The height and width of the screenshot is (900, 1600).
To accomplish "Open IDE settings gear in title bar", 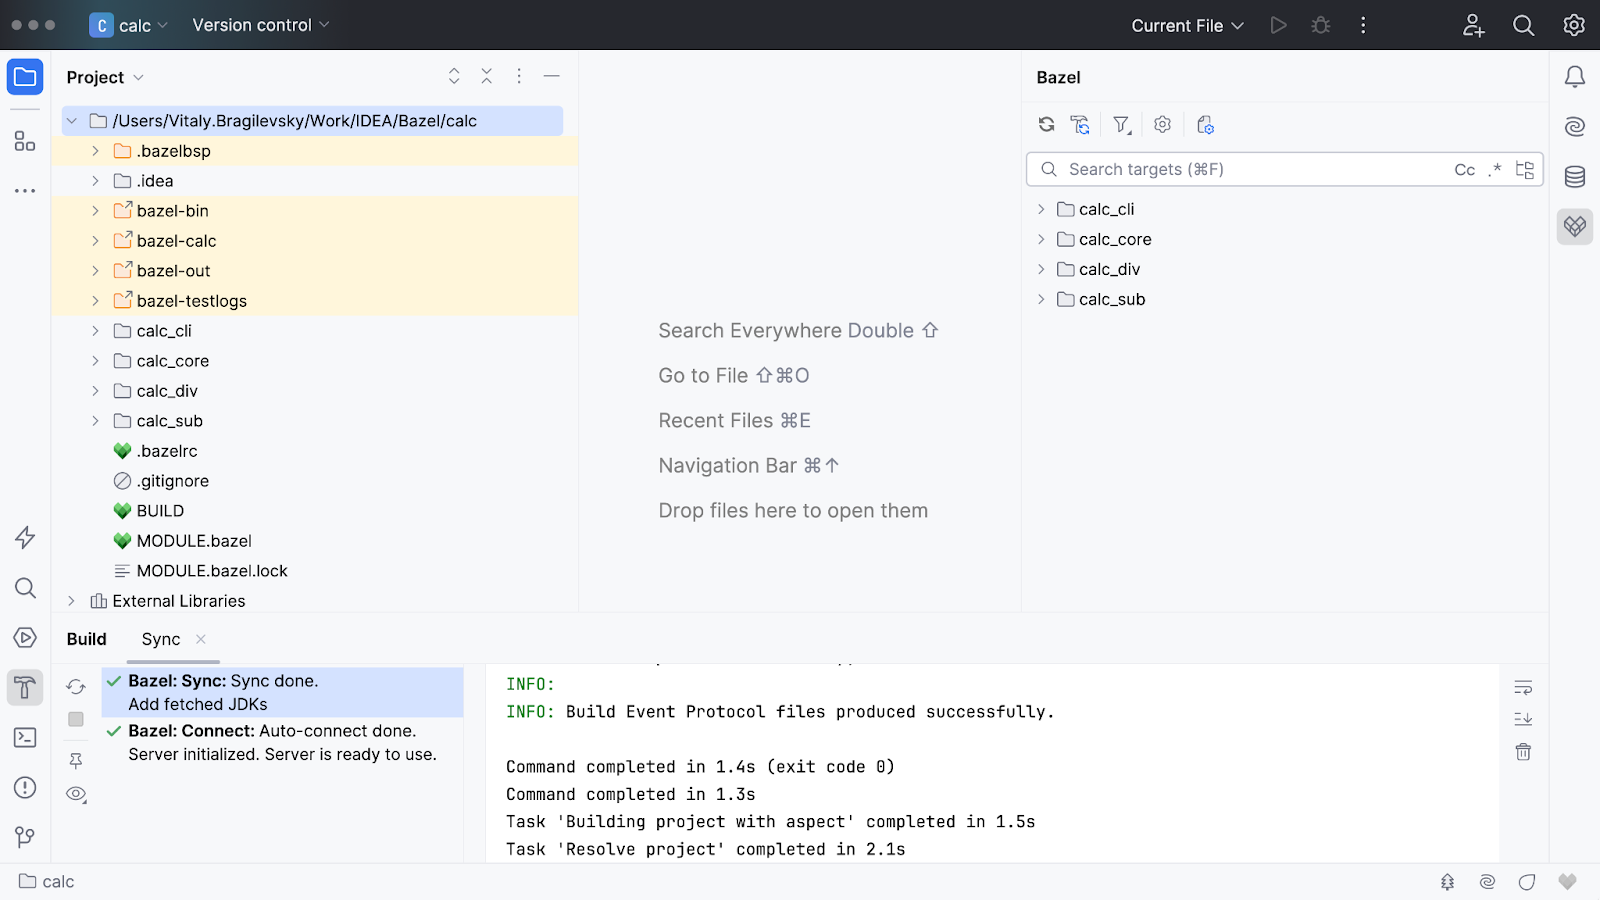I will point(1574,25).
